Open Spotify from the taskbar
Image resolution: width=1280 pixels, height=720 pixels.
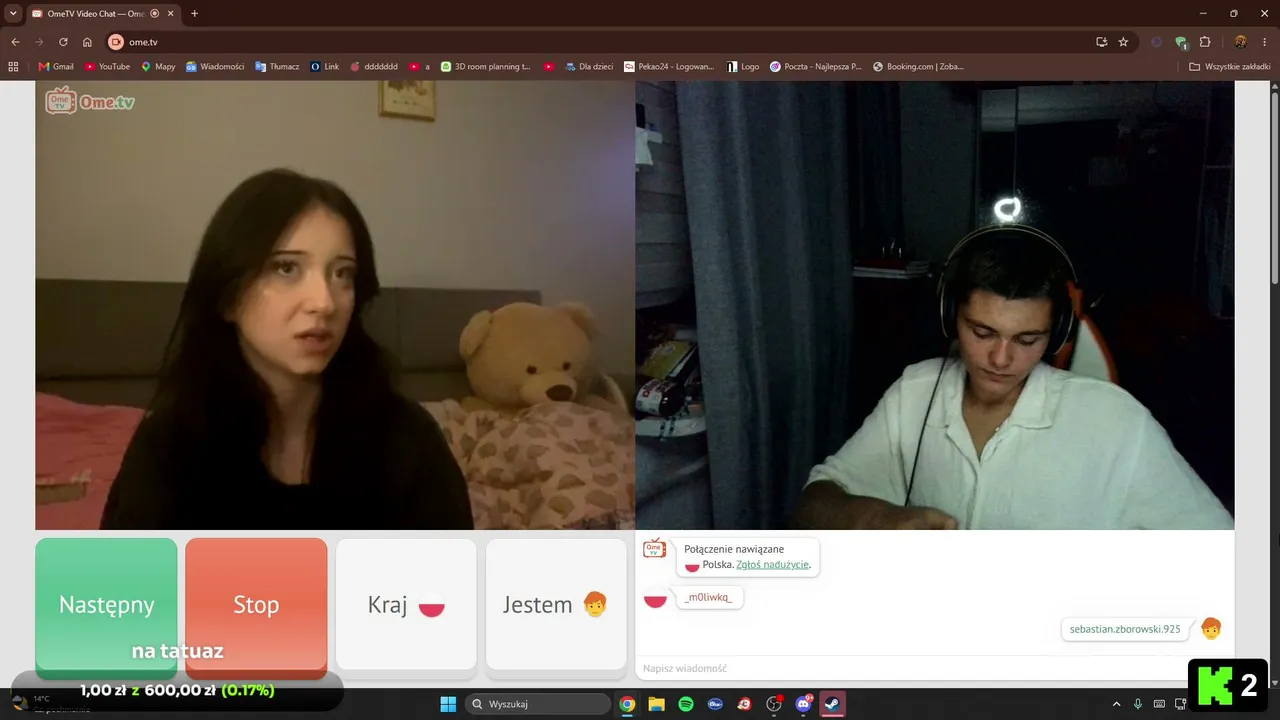[686, 704]
